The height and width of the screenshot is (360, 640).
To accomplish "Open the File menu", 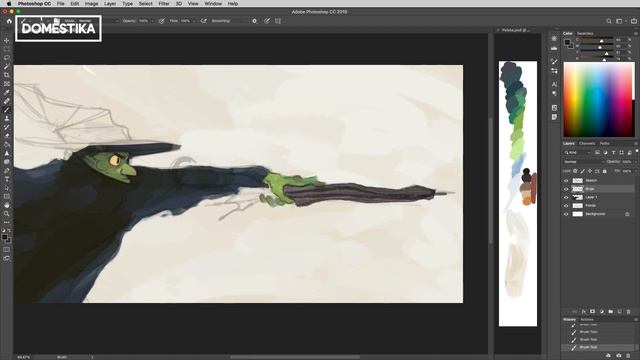I will click(x=60, y=4).
